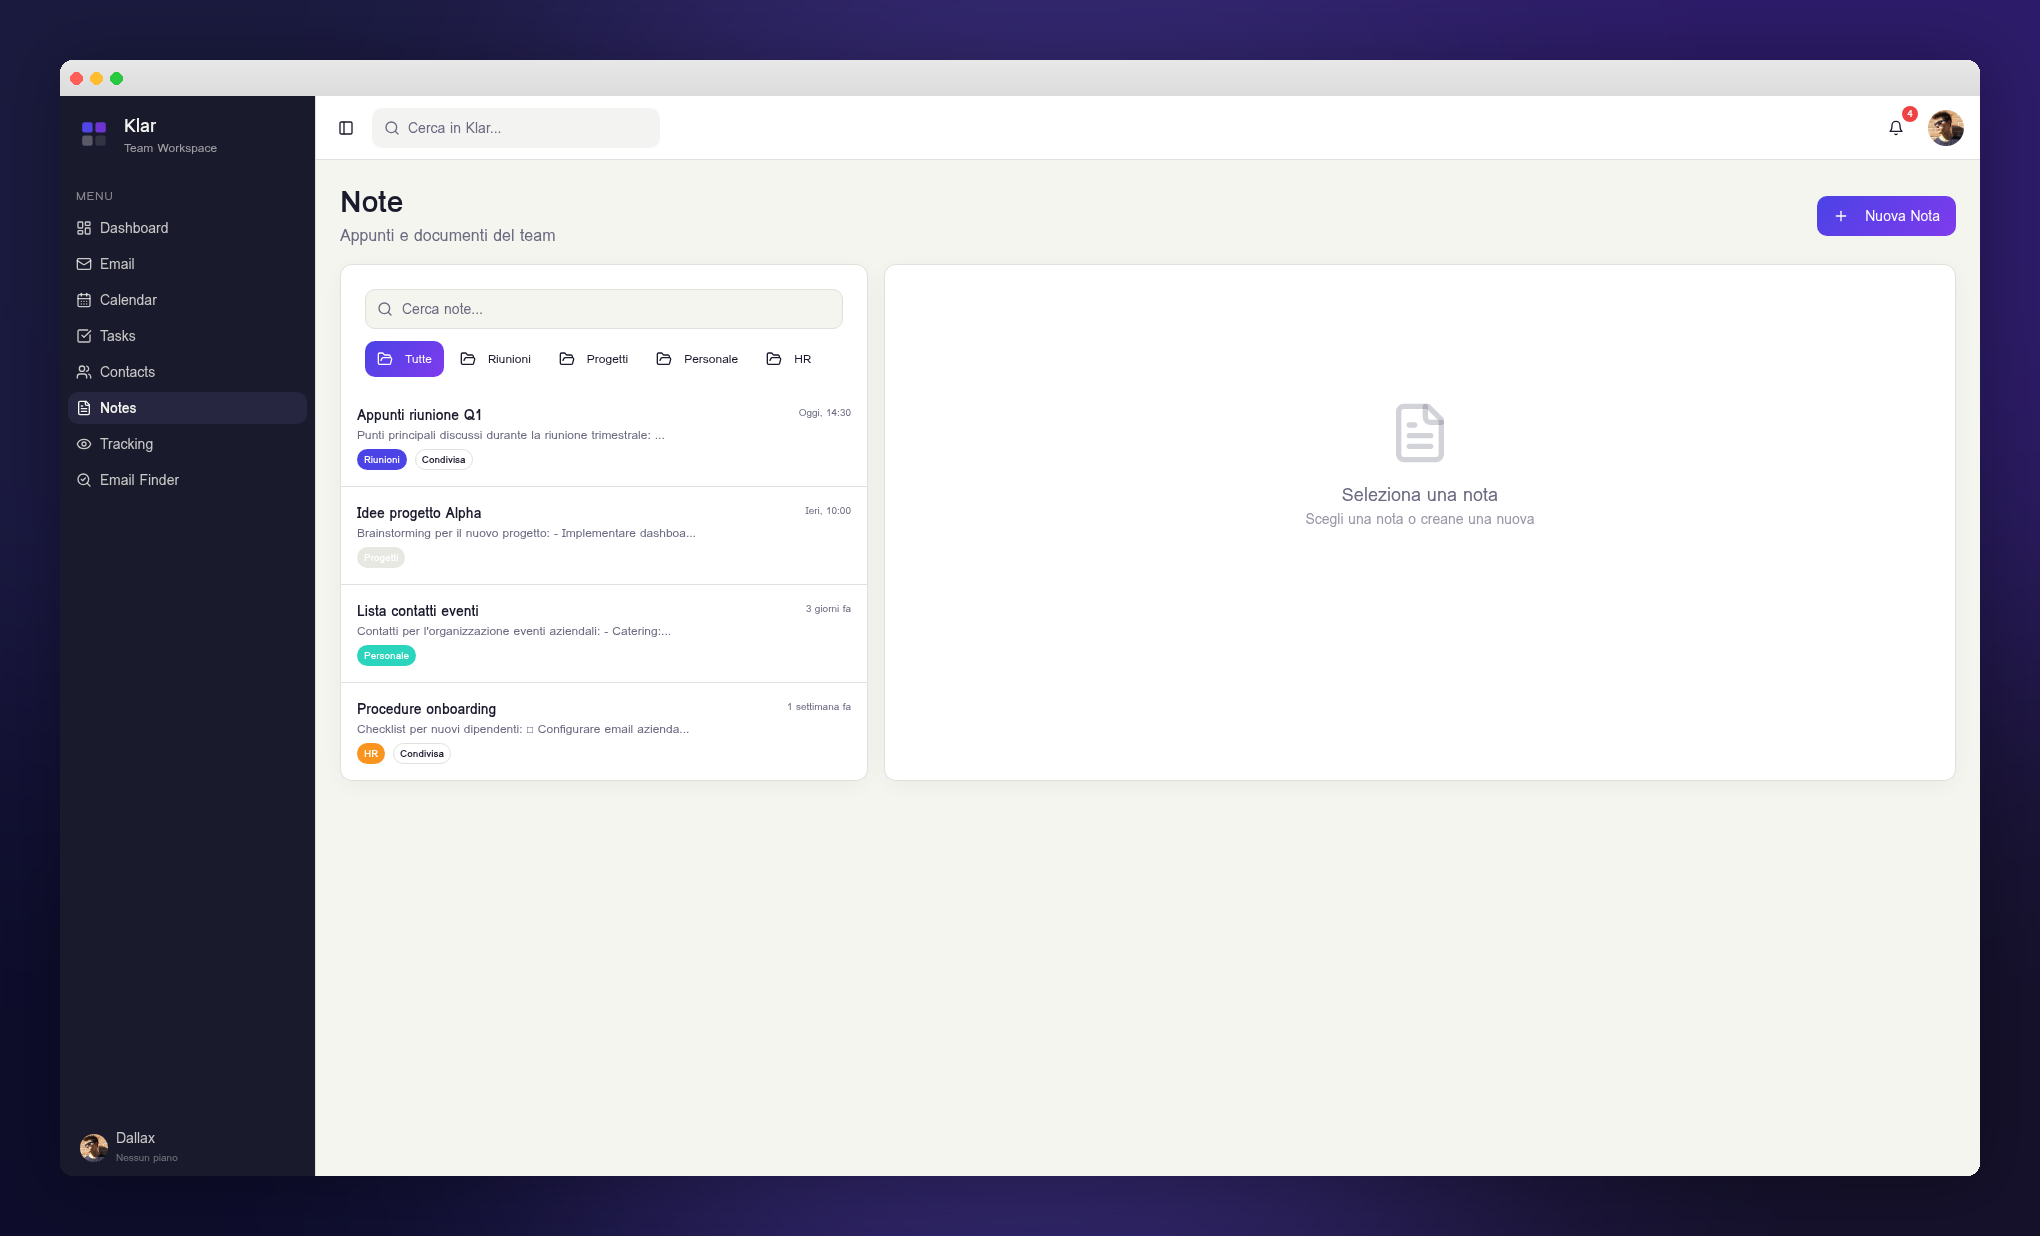Viewport: 2040px width, 1236px height.
Task: Open the Contacts section
Action: 127,372
